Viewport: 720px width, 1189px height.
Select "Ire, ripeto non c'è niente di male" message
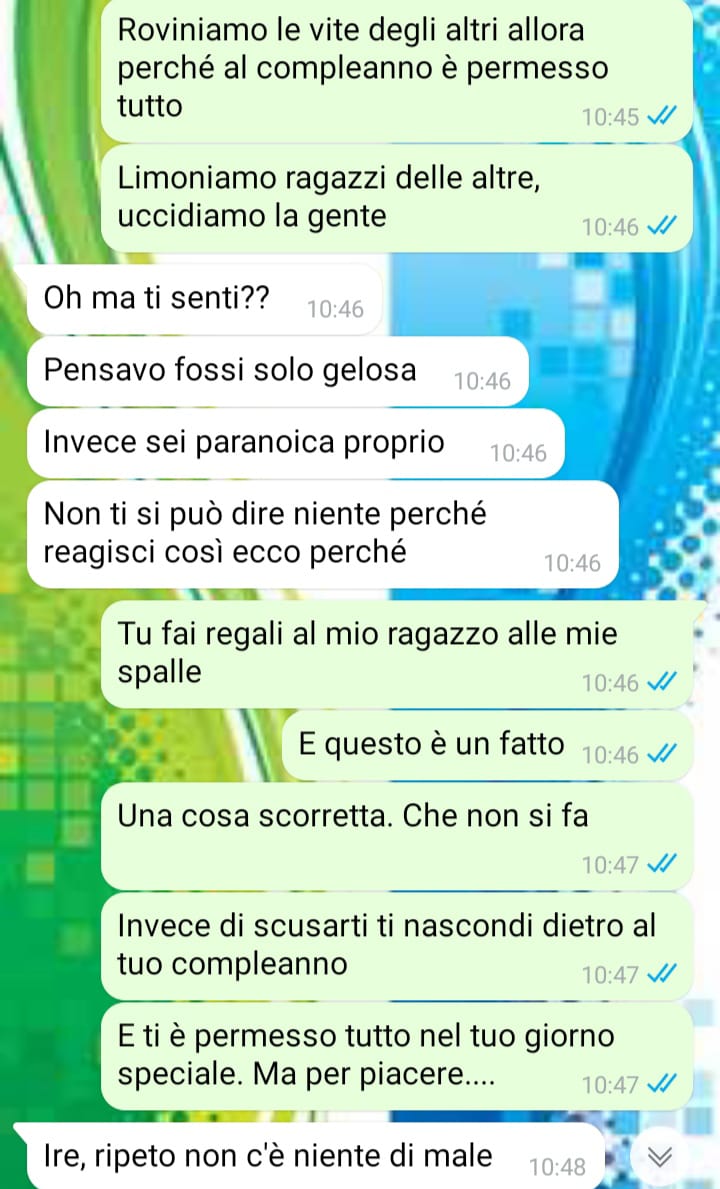pyautogui.click(x=311, y=1156)
